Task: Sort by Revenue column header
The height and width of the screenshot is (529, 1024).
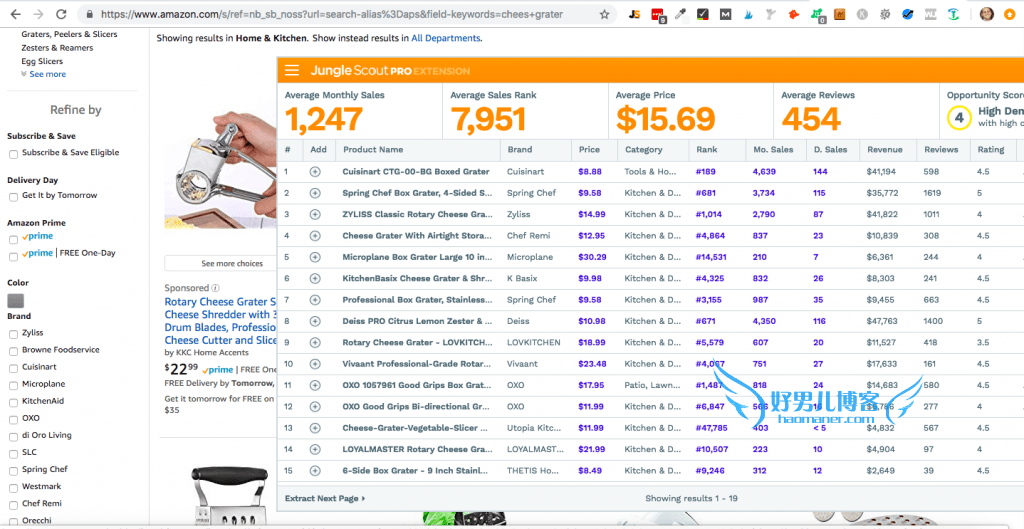Action: (x=885, y=150)
